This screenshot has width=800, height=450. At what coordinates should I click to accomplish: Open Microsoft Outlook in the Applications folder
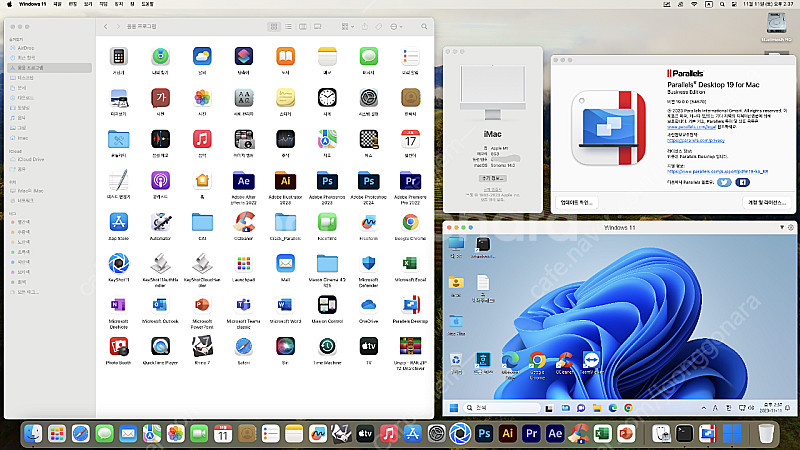pos(160,305)
